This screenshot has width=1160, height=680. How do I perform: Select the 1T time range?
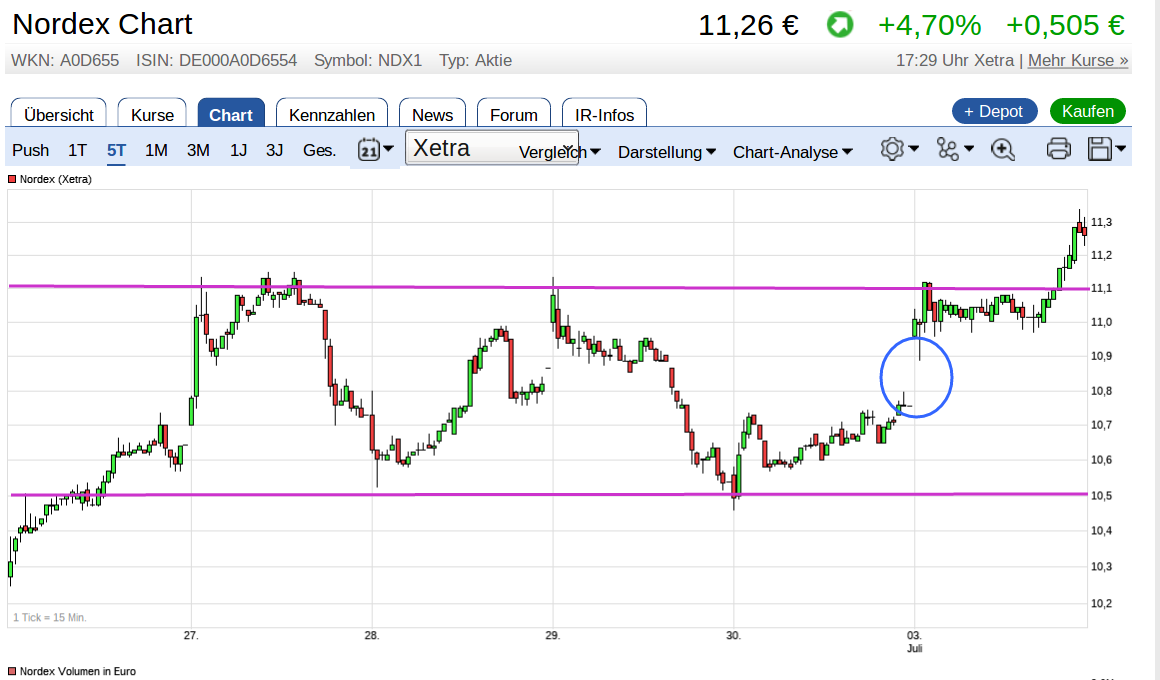pyautogui.click(x=77, y=150)
